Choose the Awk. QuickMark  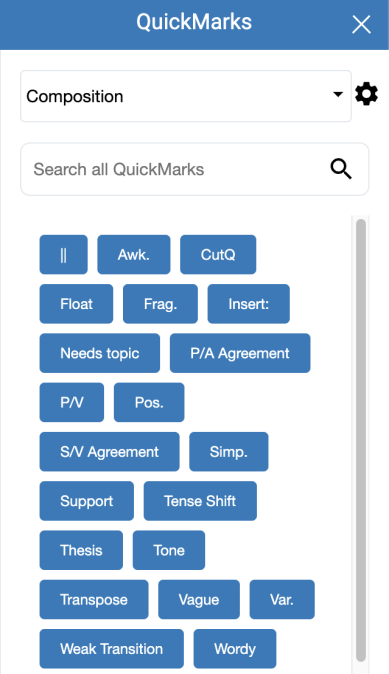[x=134, y=254]
